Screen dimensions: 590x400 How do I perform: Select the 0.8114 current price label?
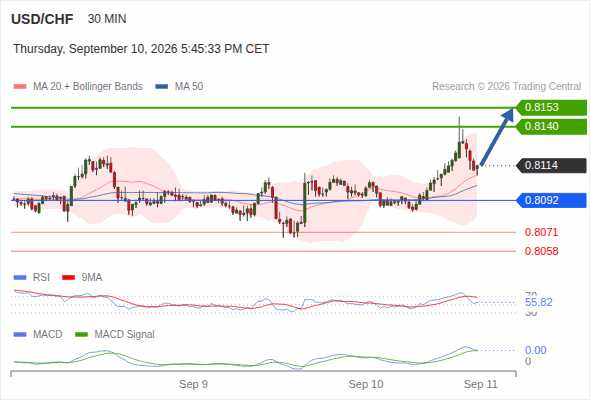click(551, 166)
